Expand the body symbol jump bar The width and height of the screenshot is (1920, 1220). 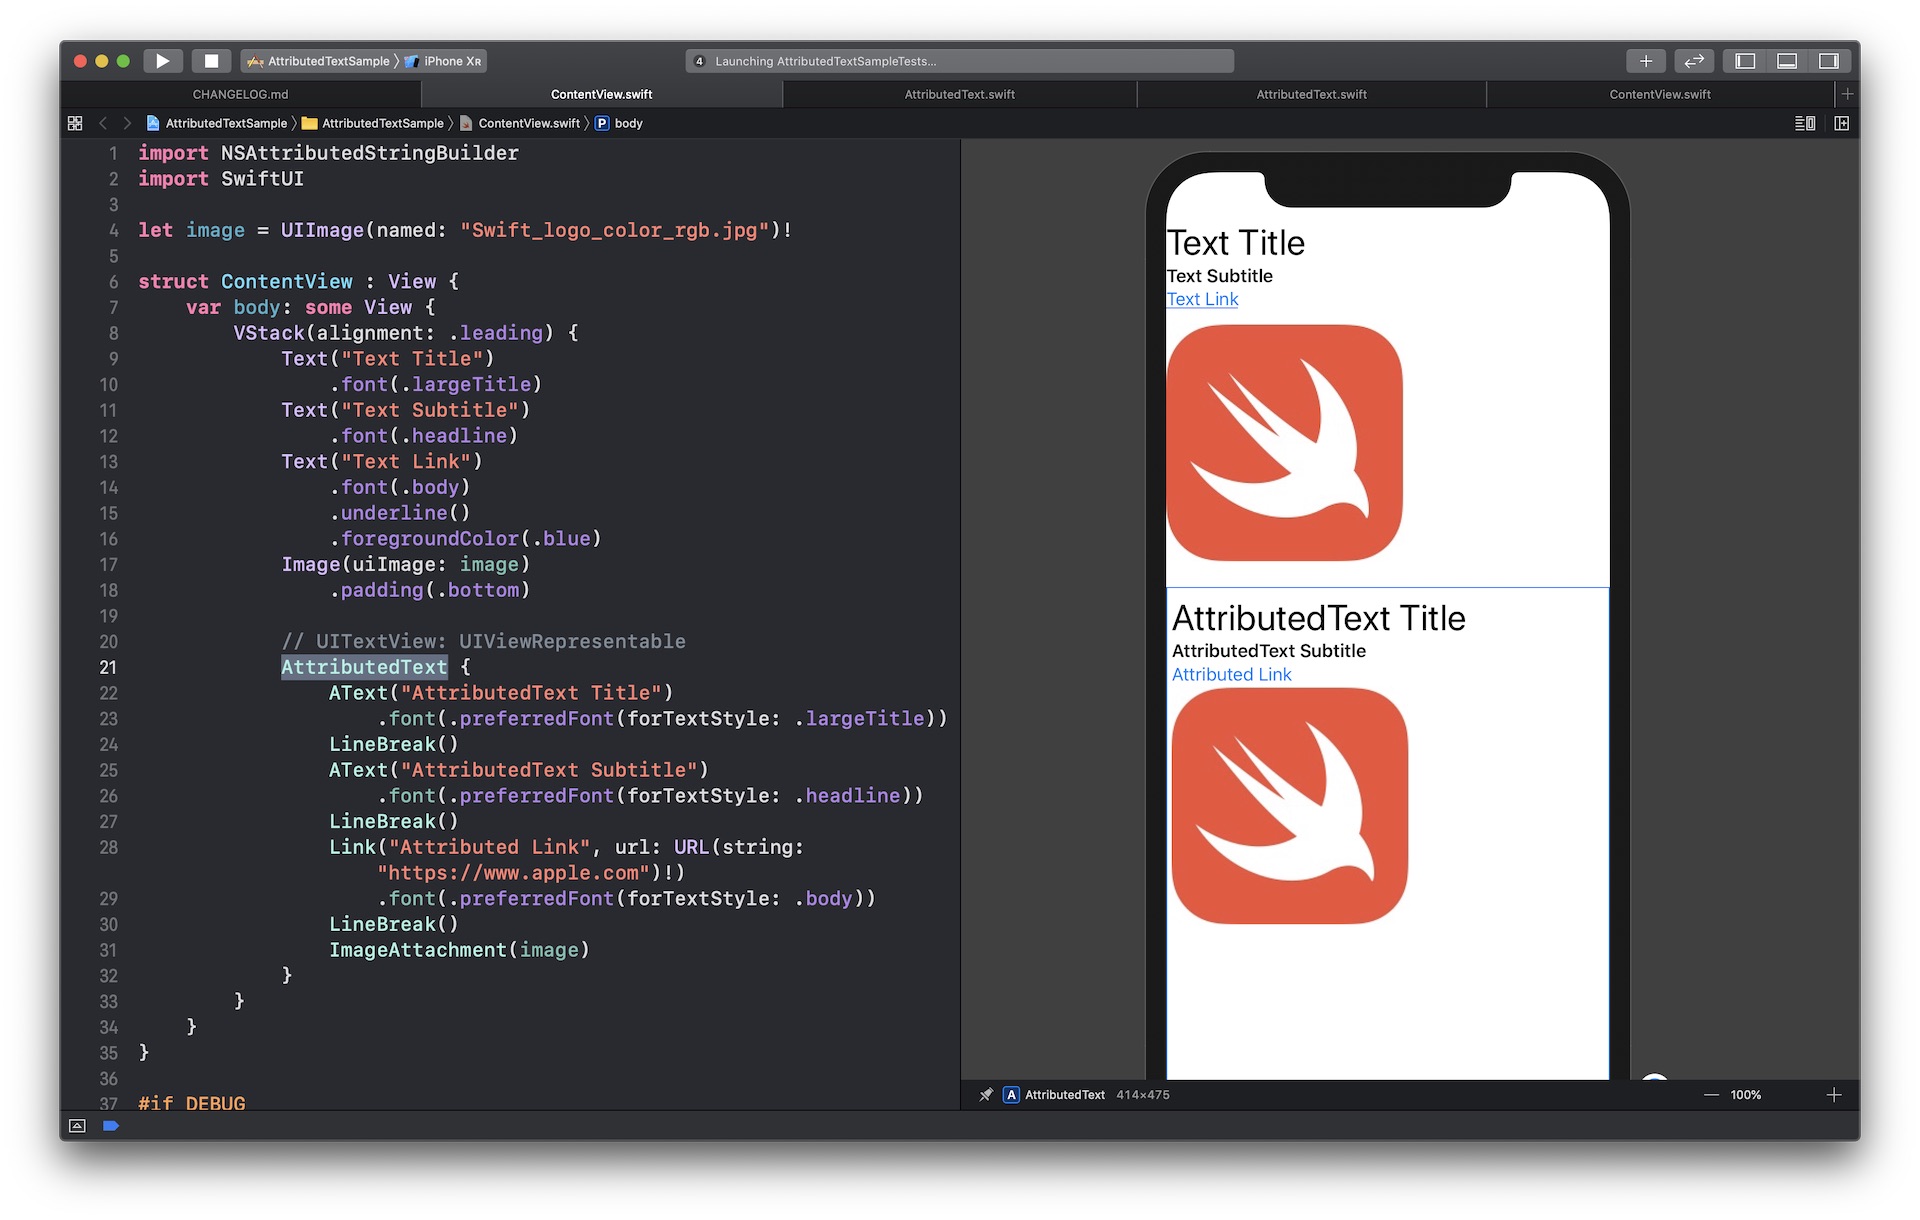click(628, 123)
